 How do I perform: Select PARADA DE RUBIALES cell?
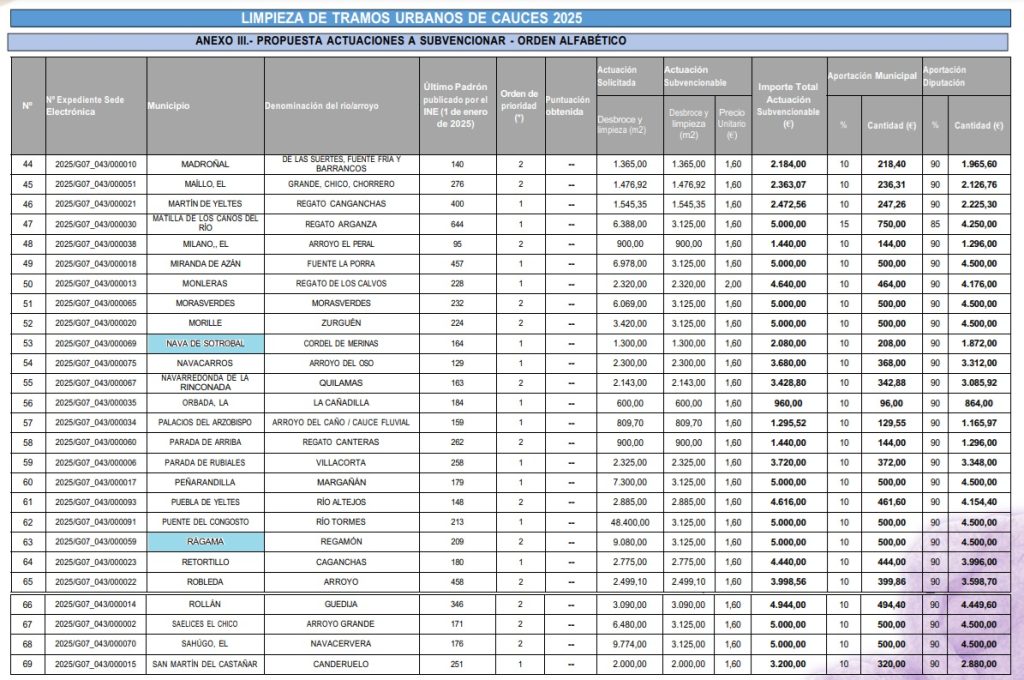click(x=205, y=462)
